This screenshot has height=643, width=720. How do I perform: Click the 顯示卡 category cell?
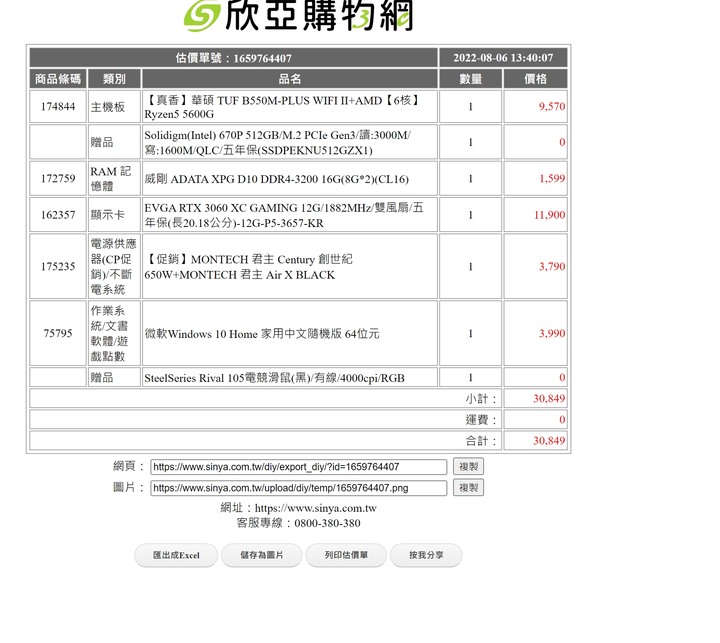tap(114, 214)
